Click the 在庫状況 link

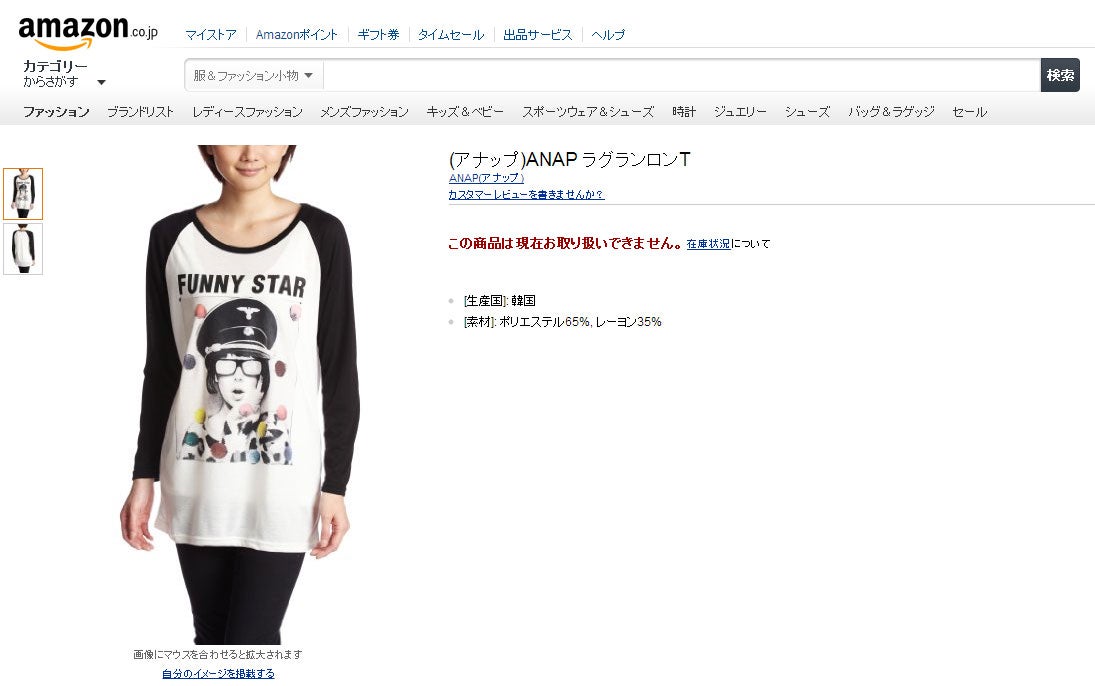coord(708,244)
